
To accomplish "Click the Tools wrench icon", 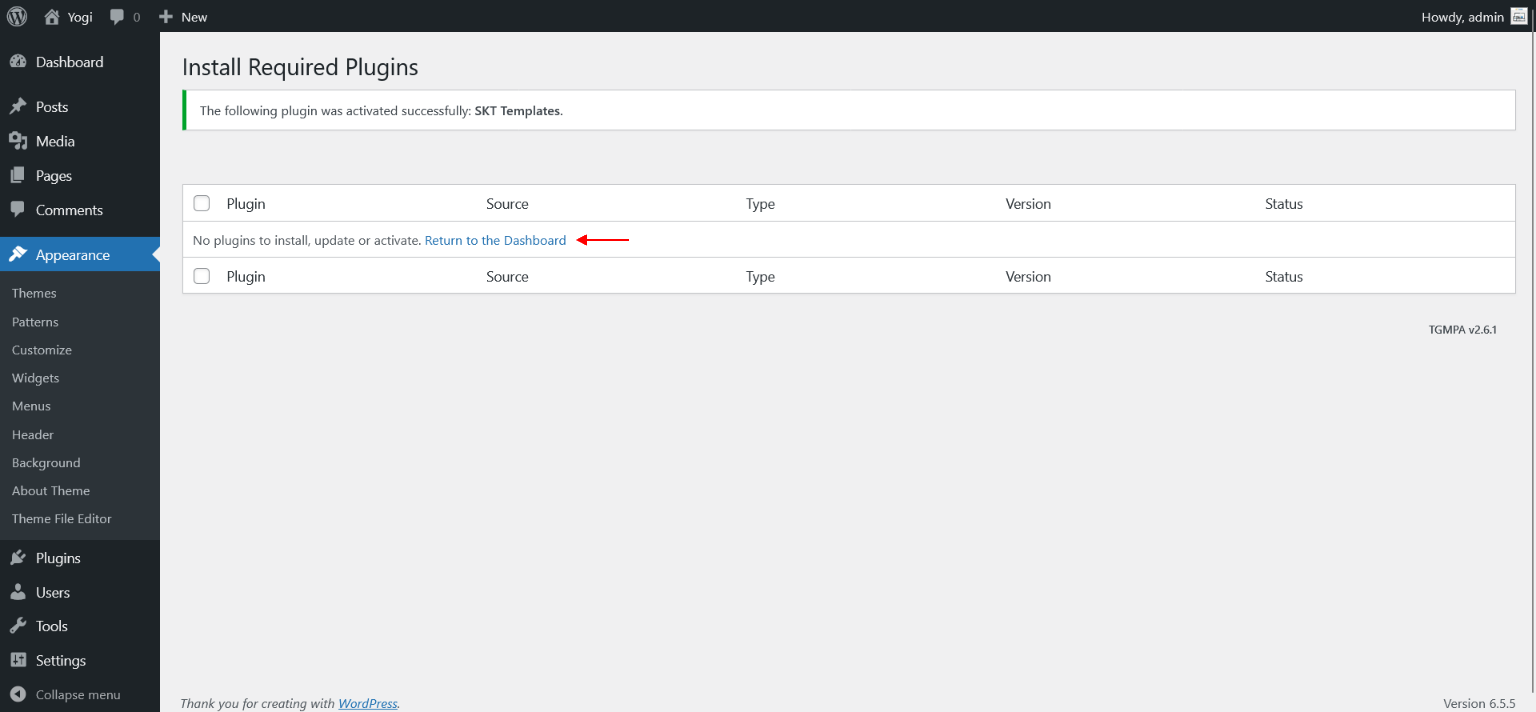I will (18, 626).
